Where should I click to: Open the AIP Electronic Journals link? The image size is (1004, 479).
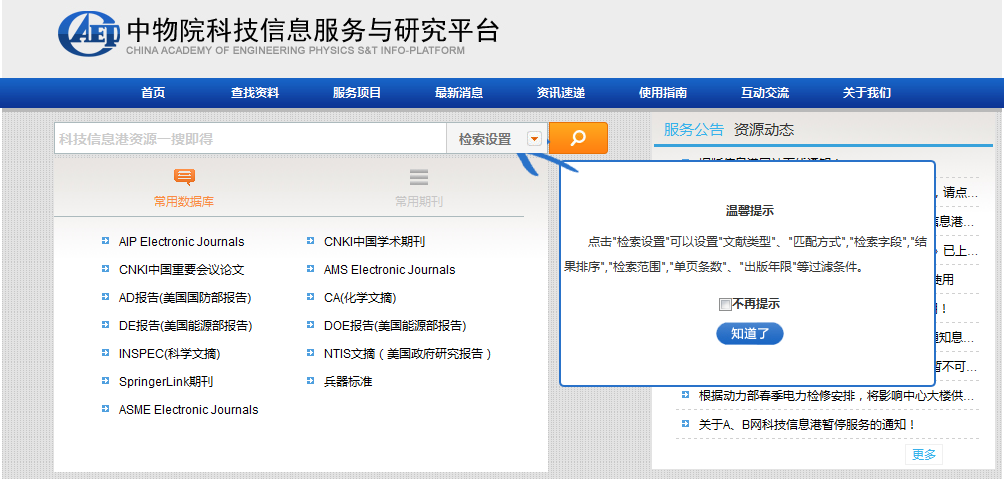tap(181, 242)
